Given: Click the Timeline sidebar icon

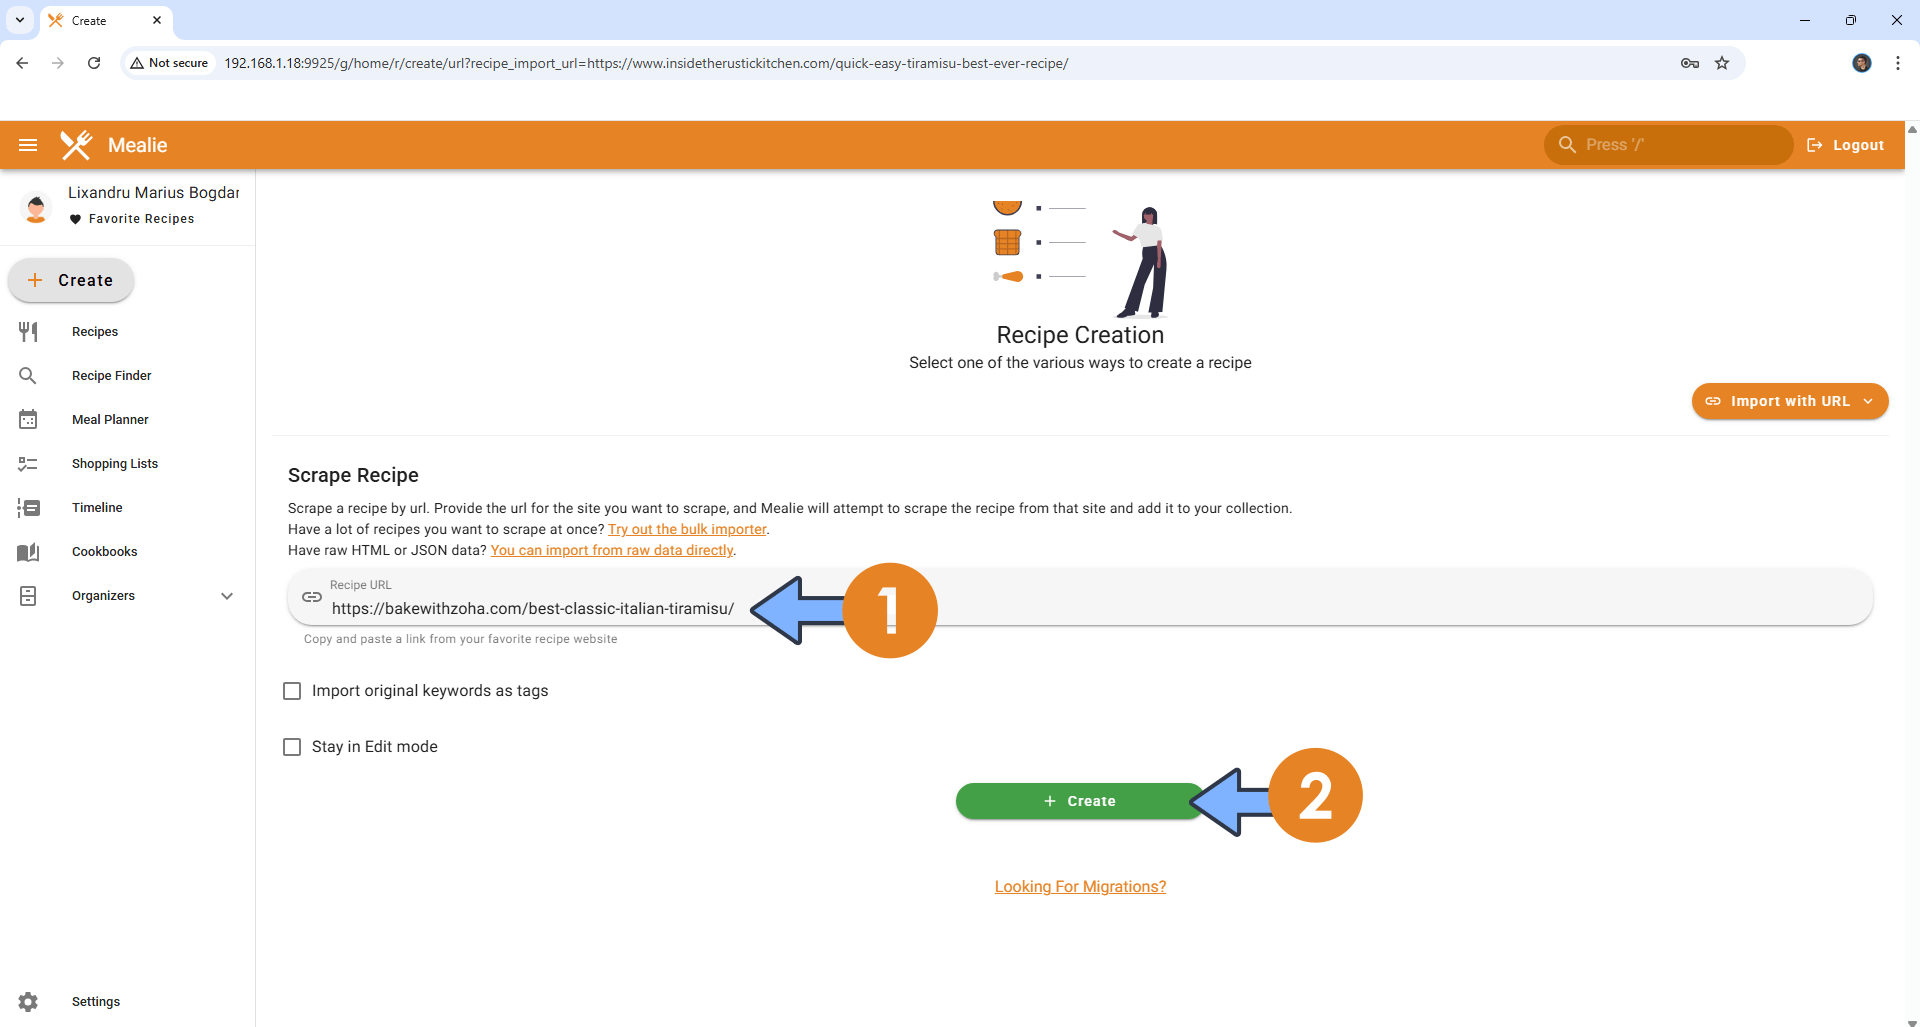Looking at the screenshot, I should [x=28, y=508].
